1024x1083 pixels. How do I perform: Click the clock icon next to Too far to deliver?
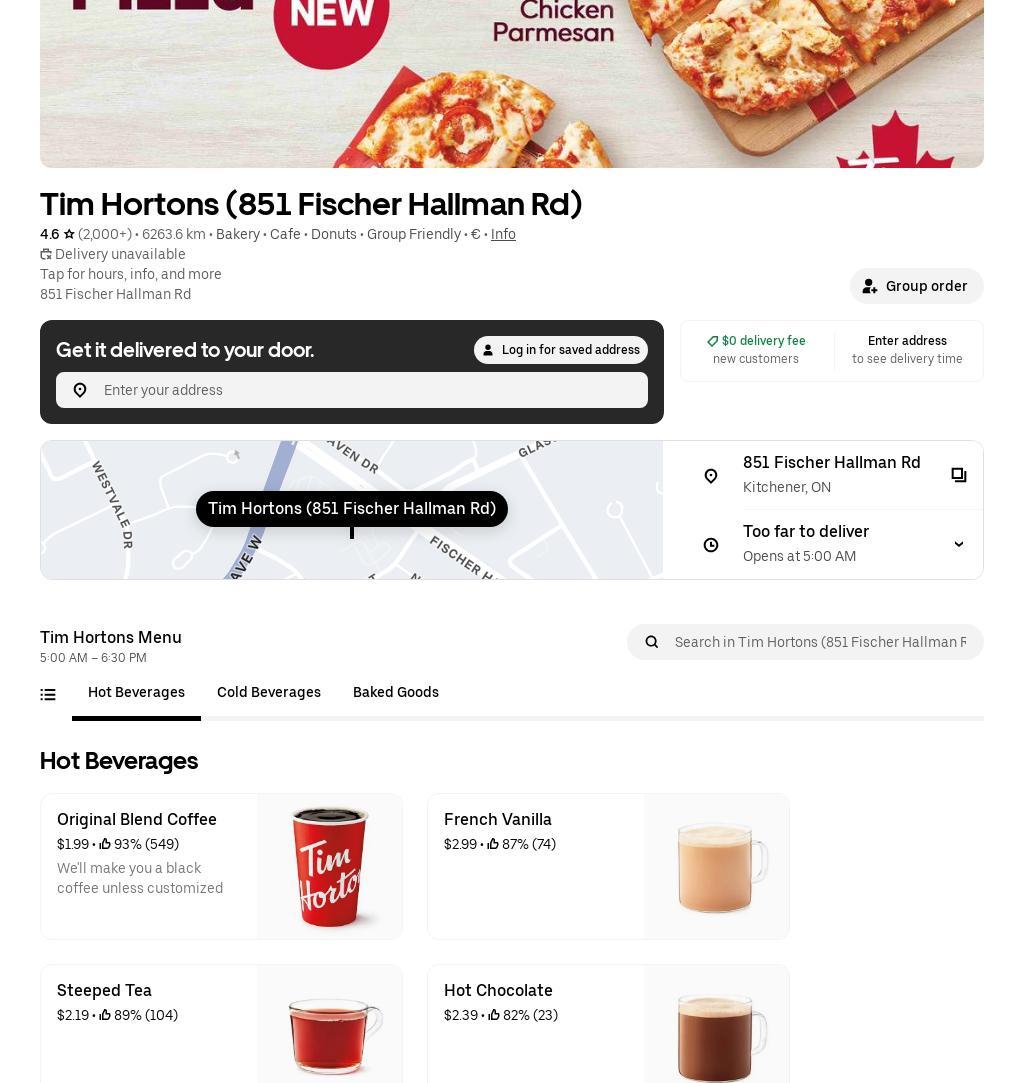click(711, 545)
